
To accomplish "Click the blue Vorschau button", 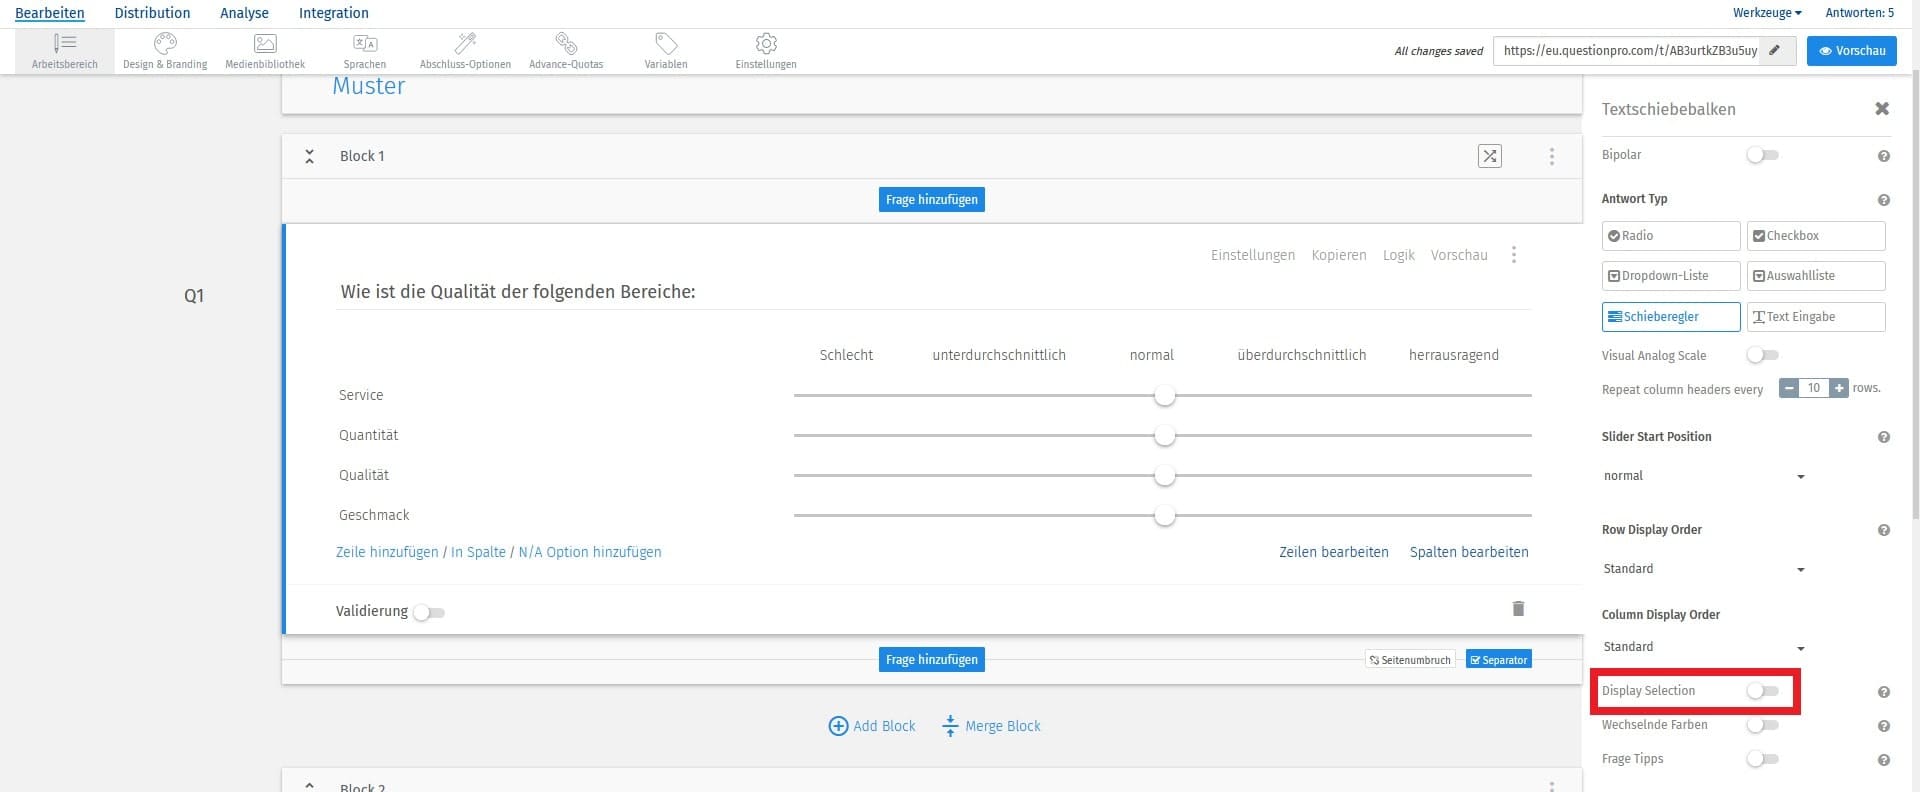I will pyautogui.click(x=1851, y=51).
